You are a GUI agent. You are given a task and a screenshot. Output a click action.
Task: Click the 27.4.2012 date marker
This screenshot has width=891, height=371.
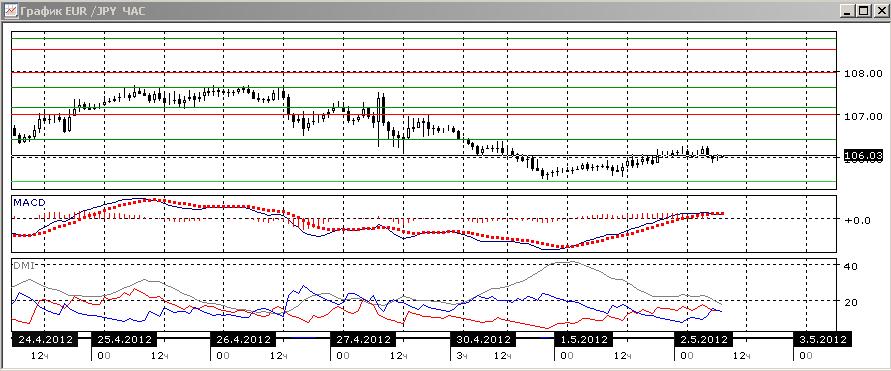362,339
